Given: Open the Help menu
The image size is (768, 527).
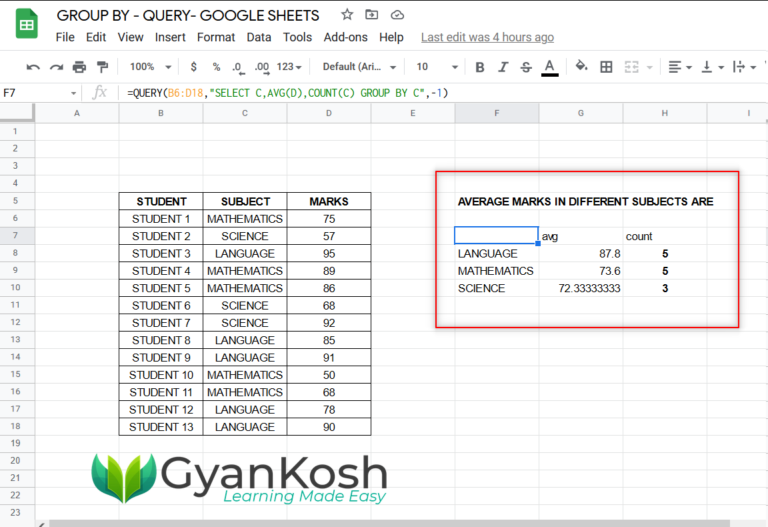Looking at the screenshot, I should click(x=391, y=37).
